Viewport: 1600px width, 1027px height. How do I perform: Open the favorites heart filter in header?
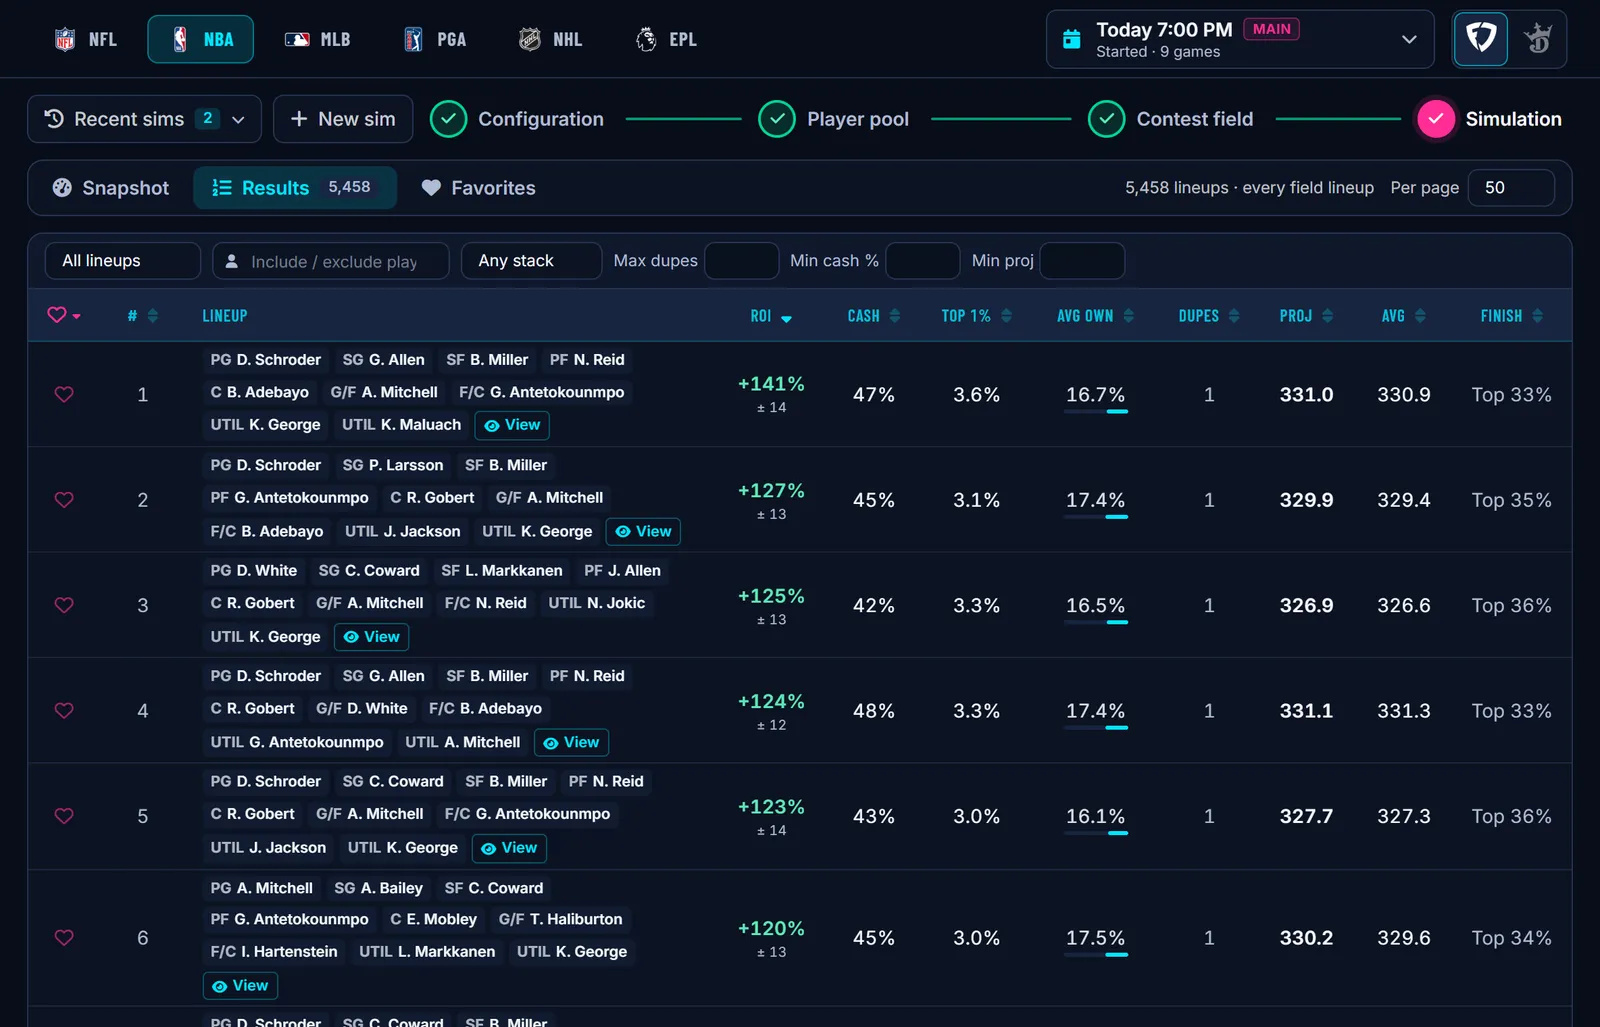pos(64,315)
